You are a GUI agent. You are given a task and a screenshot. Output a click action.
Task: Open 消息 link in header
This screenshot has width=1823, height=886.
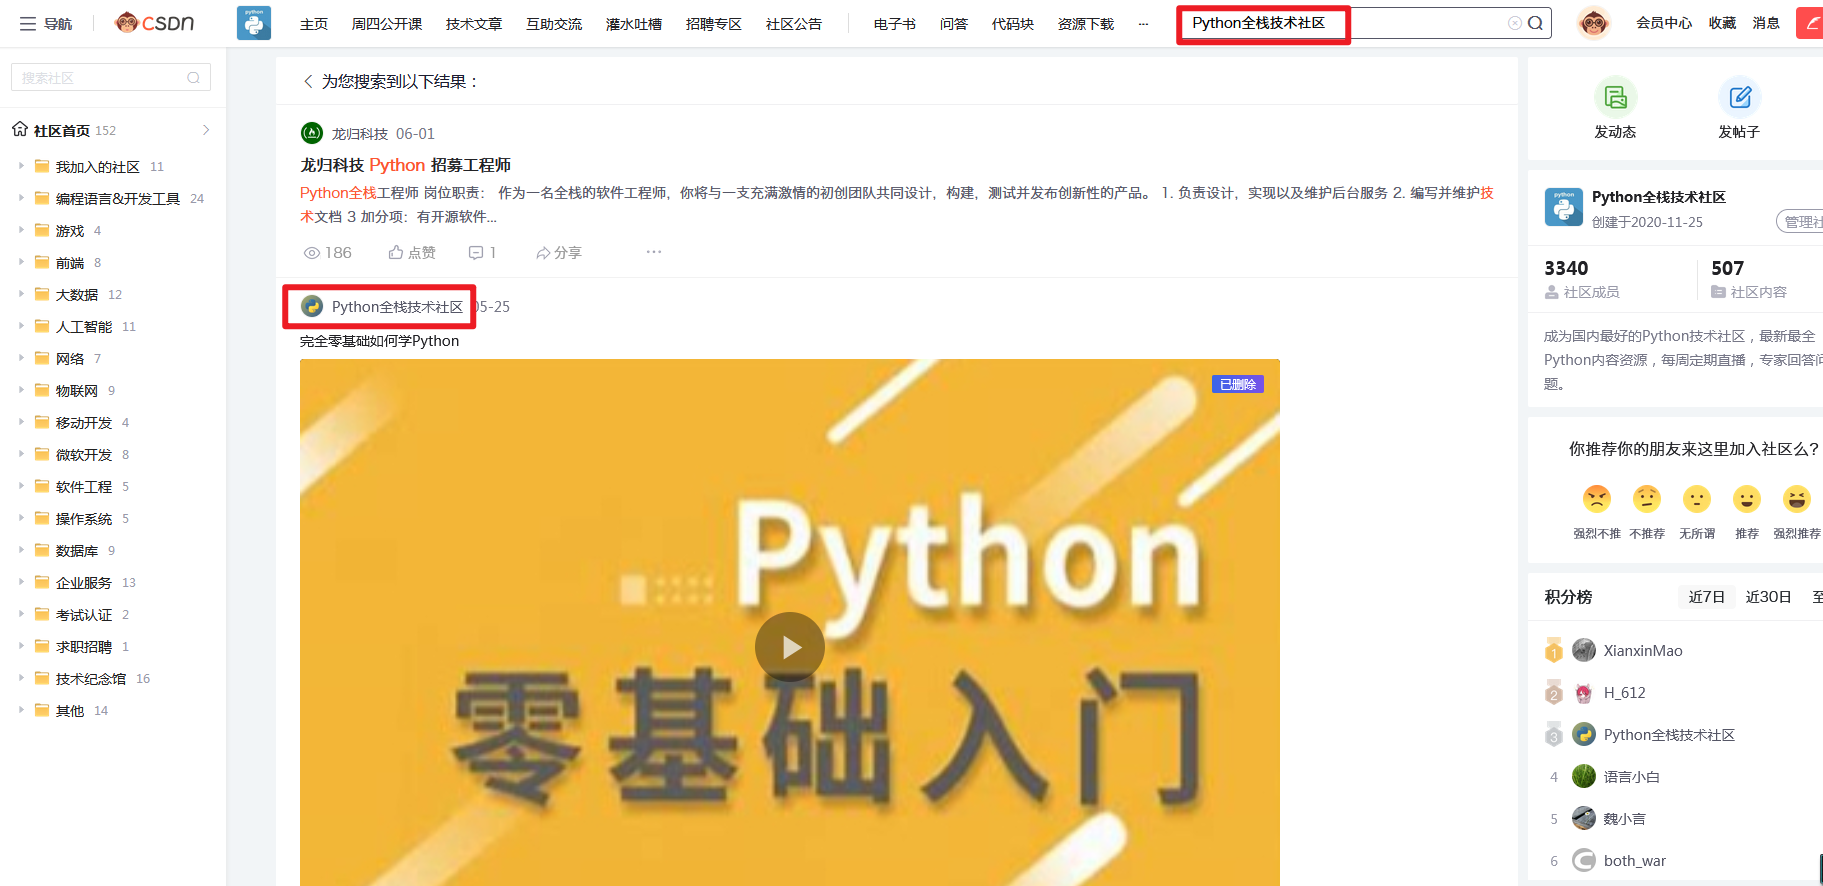point(1766,23)
